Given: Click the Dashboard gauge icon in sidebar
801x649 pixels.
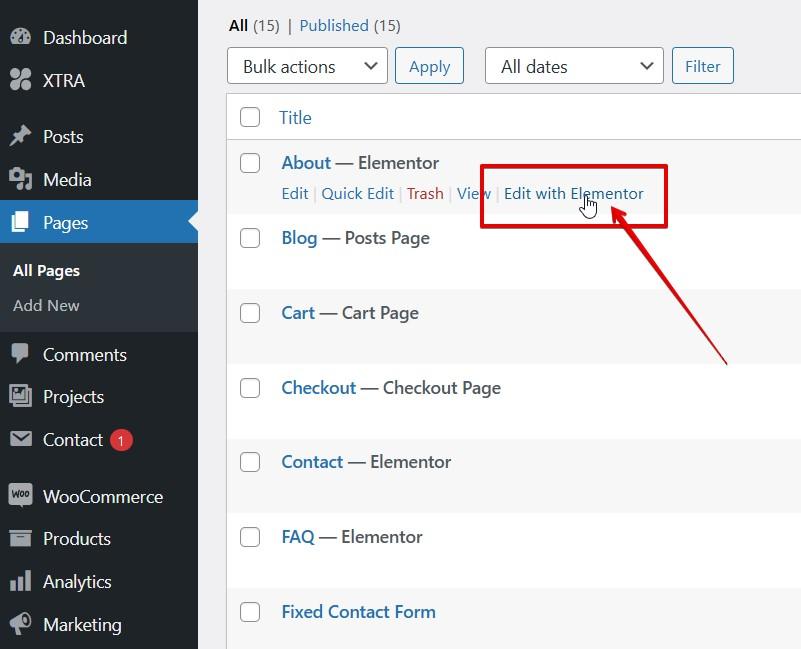Looking at the screenshot, I should click(21, 38).
